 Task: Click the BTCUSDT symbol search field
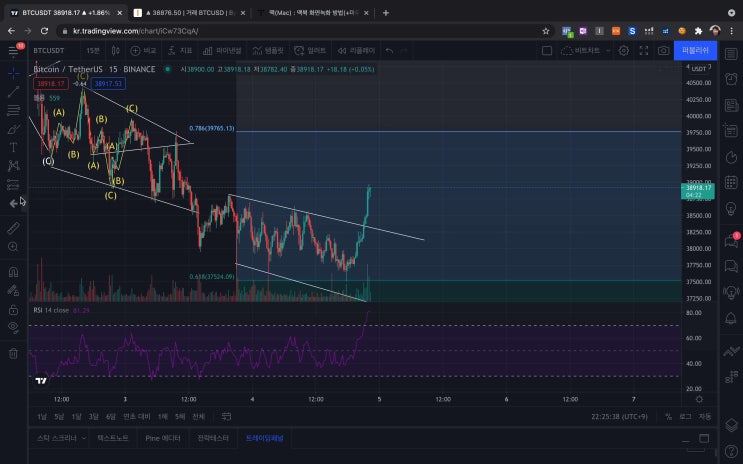(49, 50)
